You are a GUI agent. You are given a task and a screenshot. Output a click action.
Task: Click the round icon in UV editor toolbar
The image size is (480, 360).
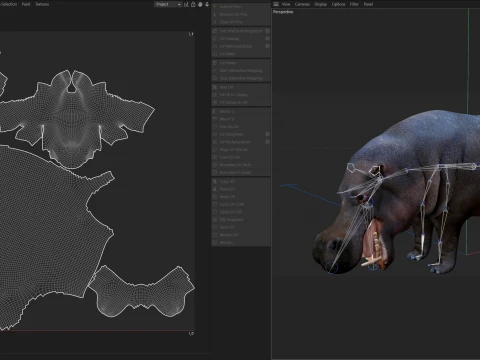(200, 4)
